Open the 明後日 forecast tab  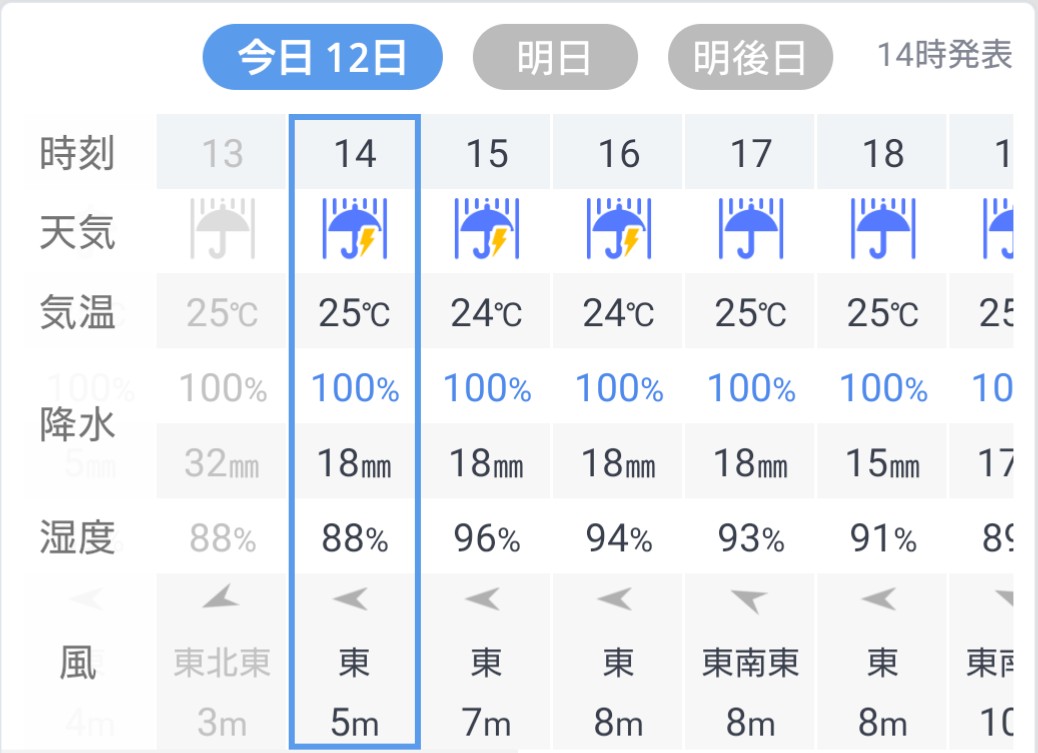(750, 57)
